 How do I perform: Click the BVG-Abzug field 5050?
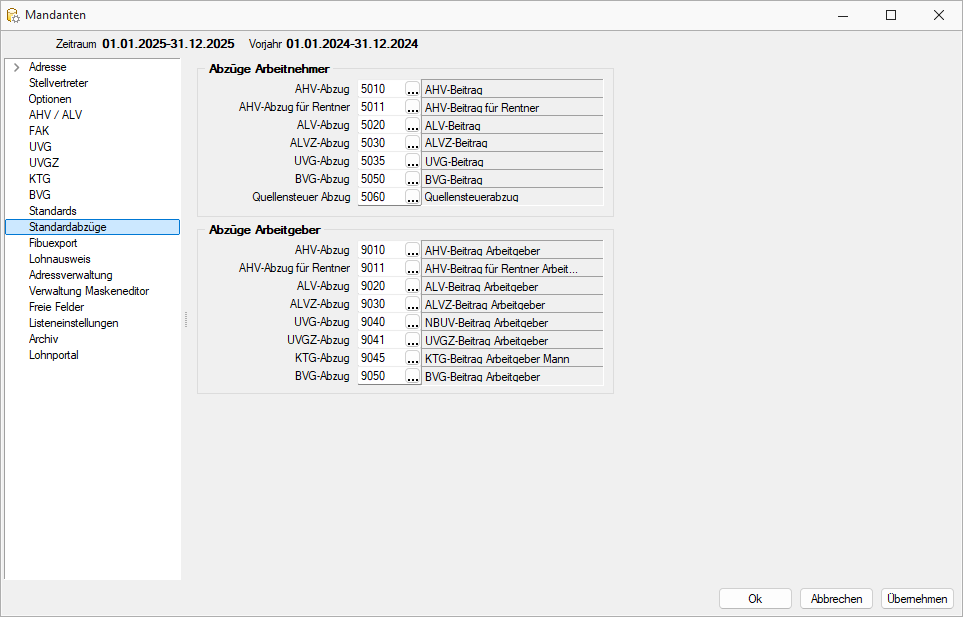coord(381,179)
